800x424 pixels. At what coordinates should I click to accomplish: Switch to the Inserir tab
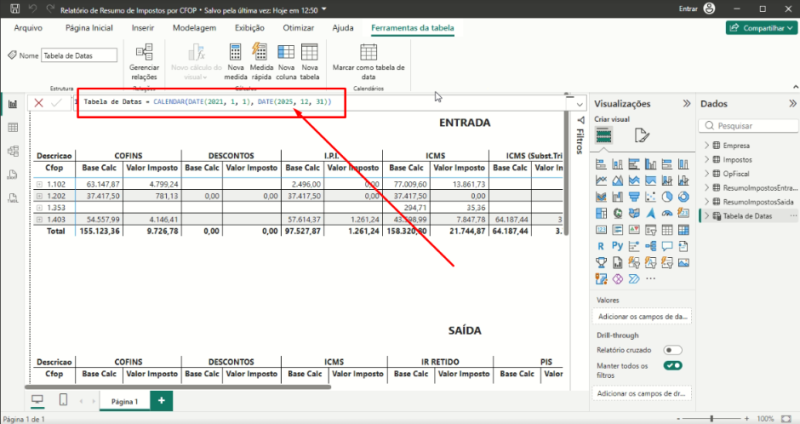(x=143, y=28)
